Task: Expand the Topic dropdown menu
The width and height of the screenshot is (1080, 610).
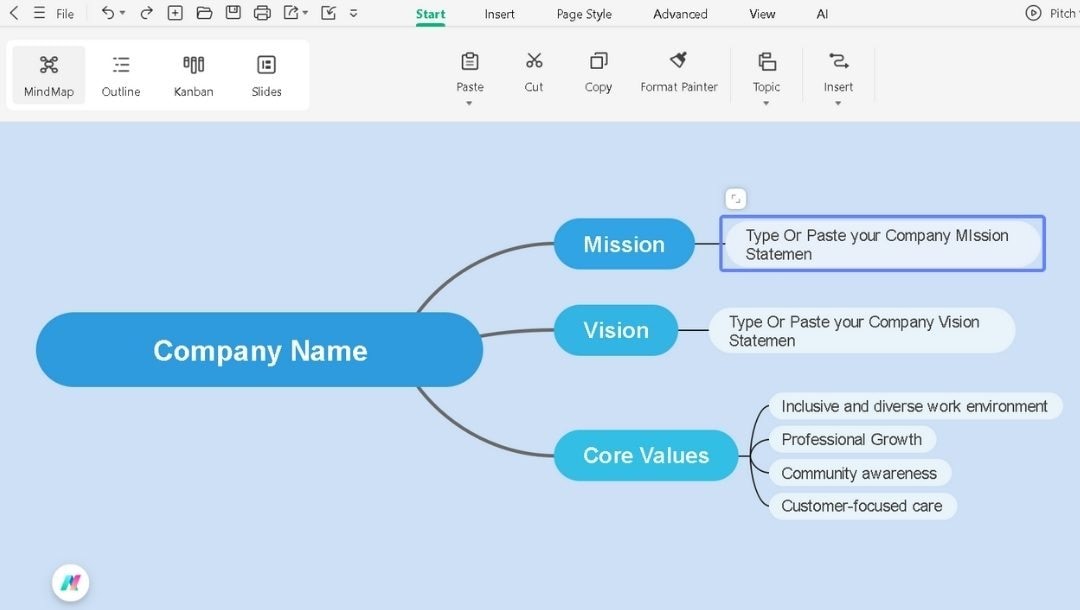Action: tap(766, 100)
